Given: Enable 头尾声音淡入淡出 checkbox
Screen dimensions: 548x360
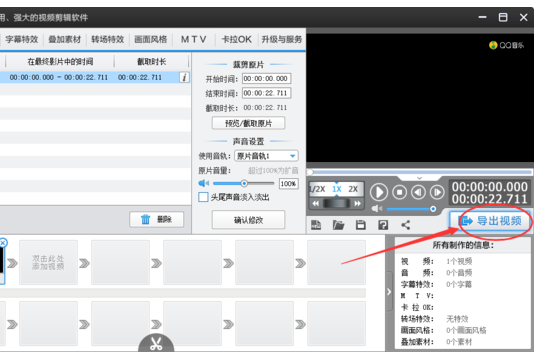Looking at the screenshot, I should tap(203, 197).
